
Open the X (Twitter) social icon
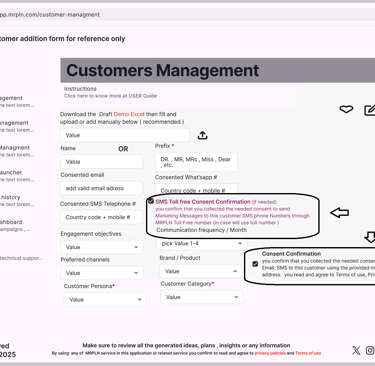(356, 350)
